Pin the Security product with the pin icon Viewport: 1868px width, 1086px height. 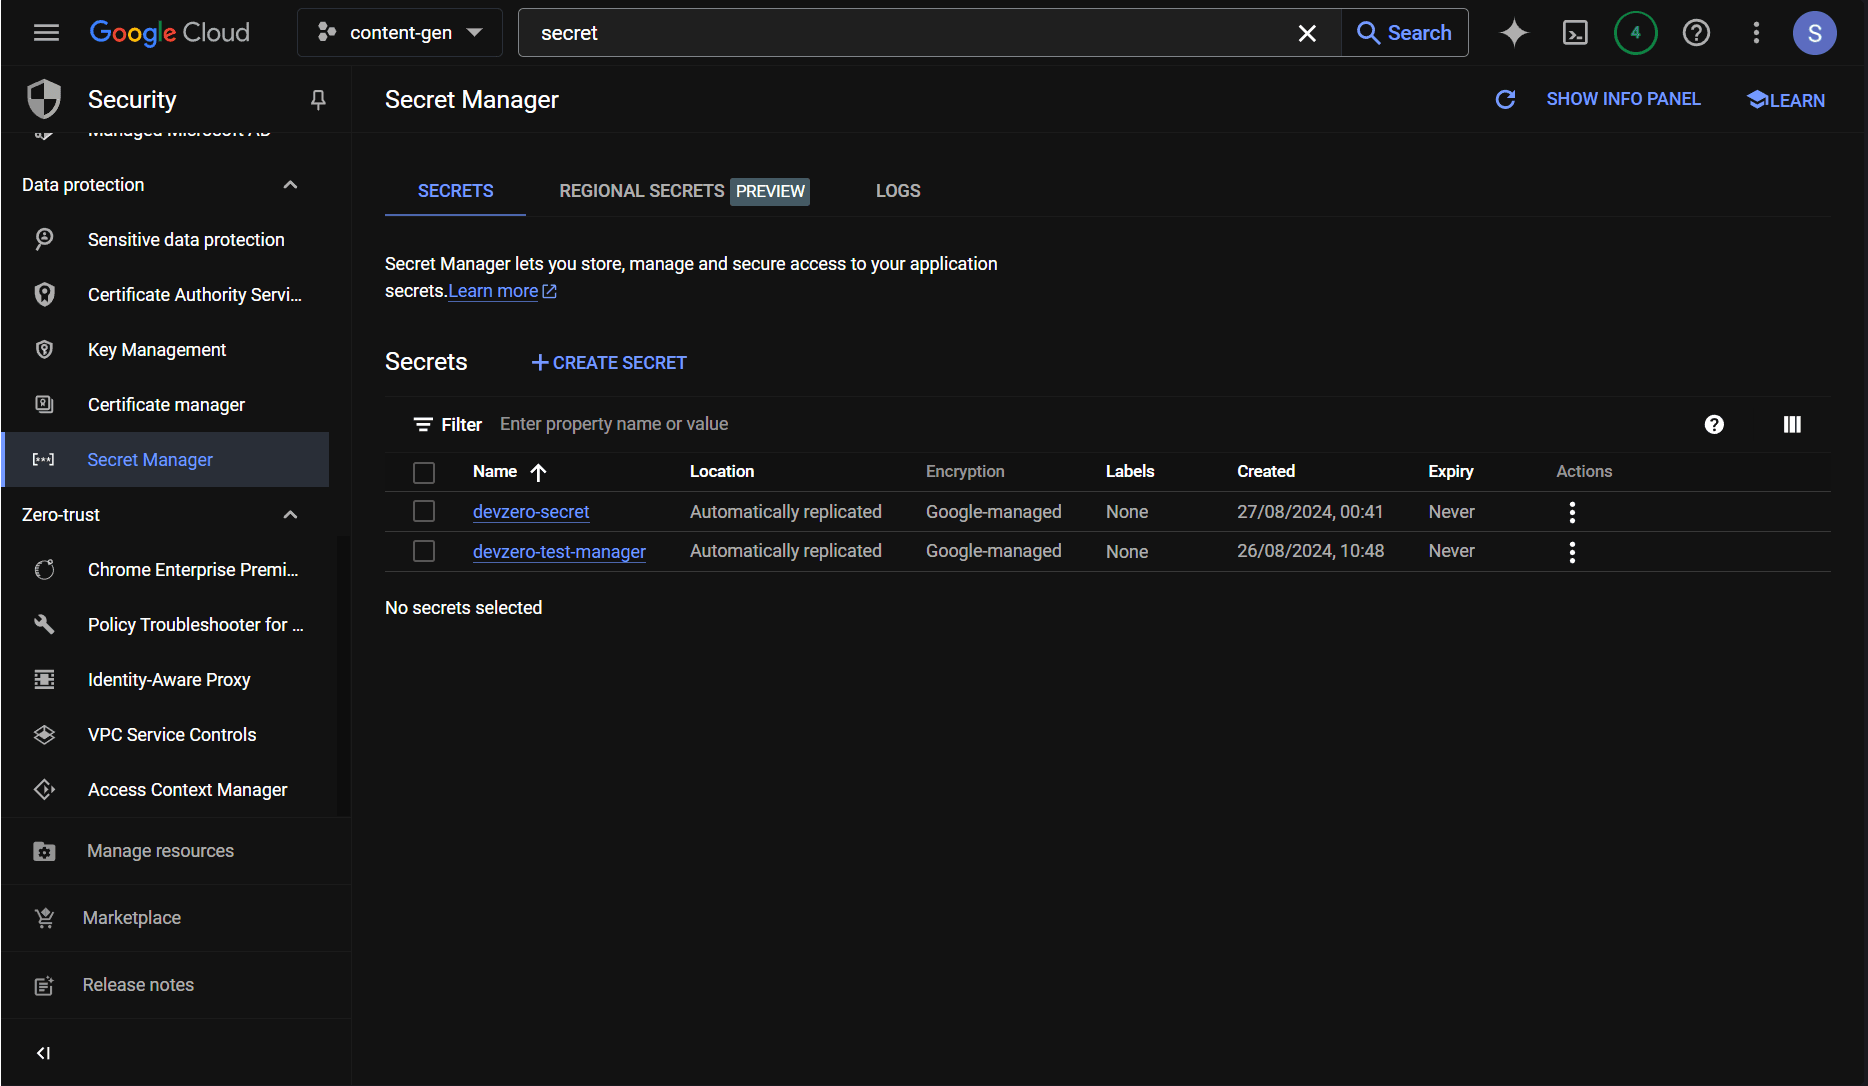click(318, 99)
